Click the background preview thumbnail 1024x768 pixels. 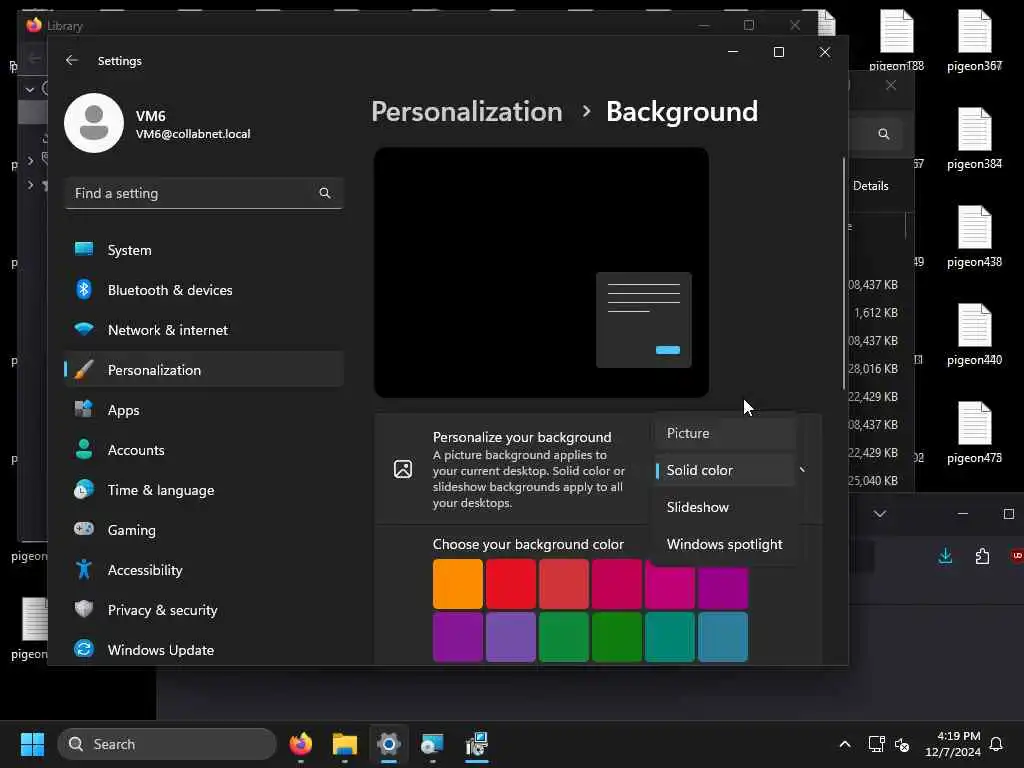[541, 272]
